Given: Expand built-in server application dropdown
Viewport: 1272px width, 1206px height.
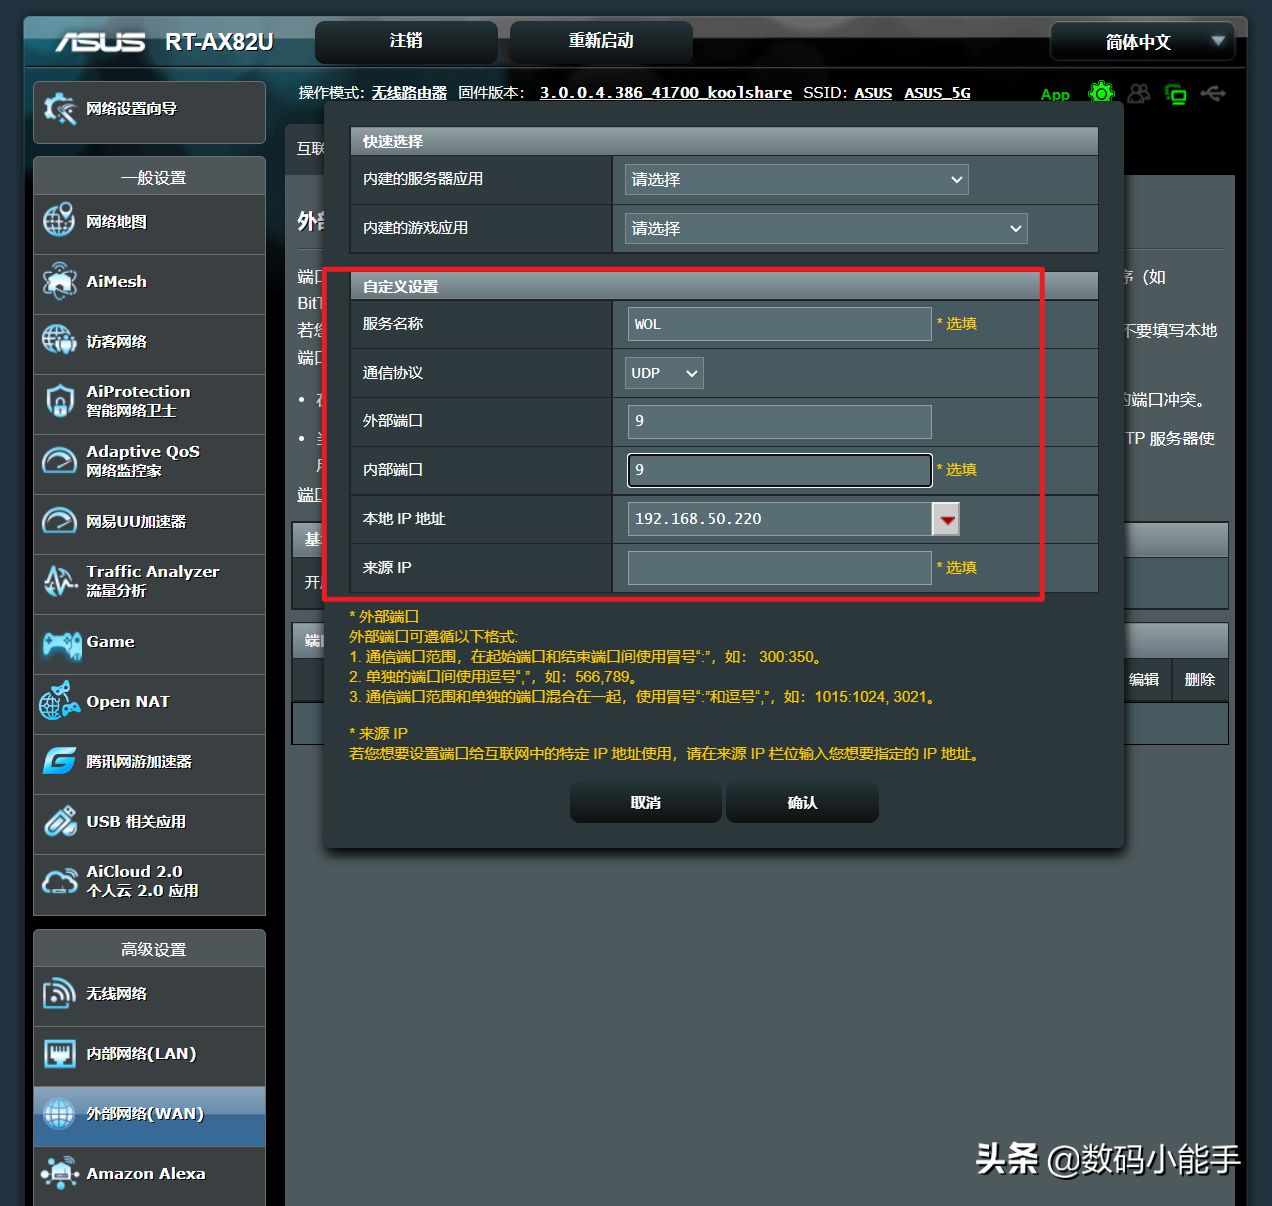Looking at the screenshot, I should click(x=796, y=180).
